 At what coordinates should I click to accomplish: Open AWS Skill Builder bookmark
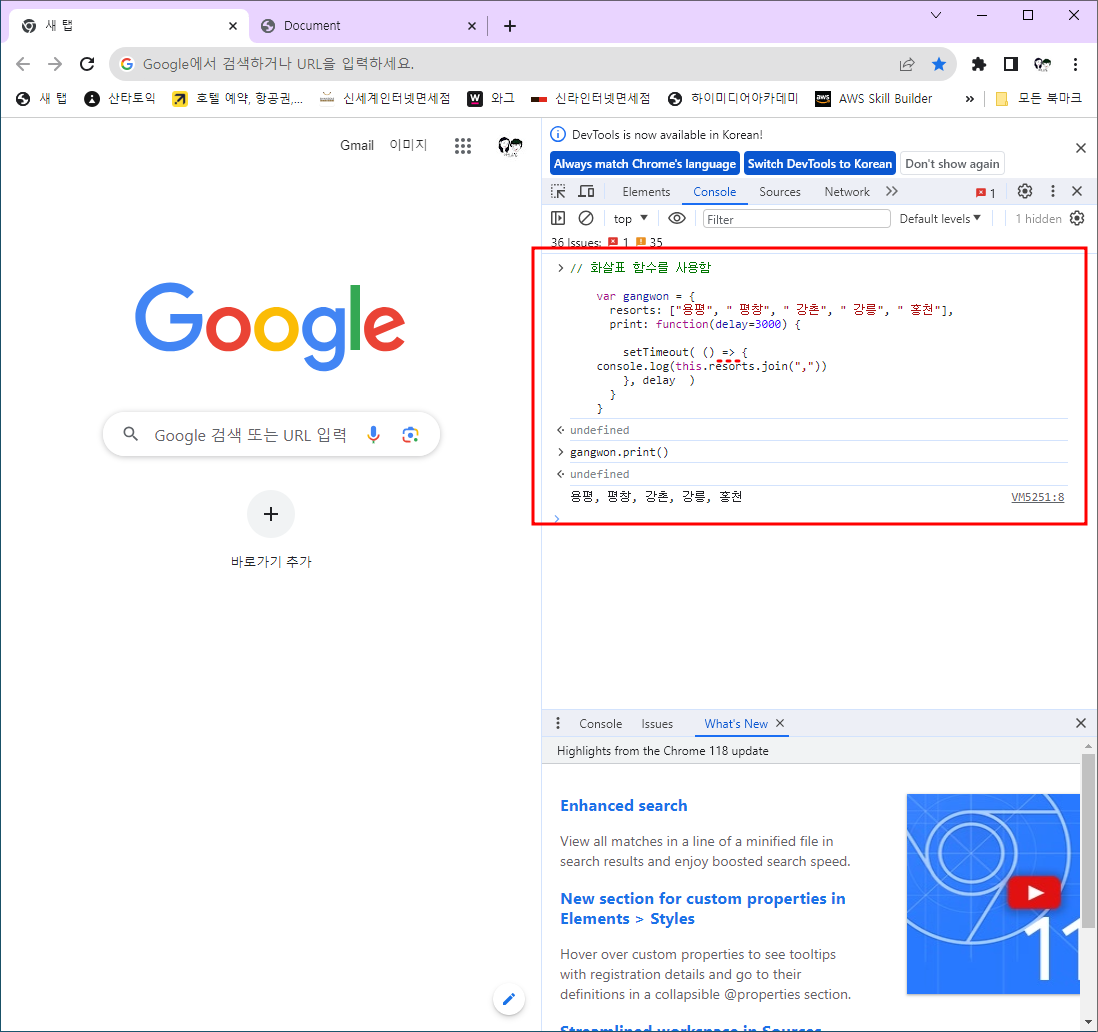[874, 99]
